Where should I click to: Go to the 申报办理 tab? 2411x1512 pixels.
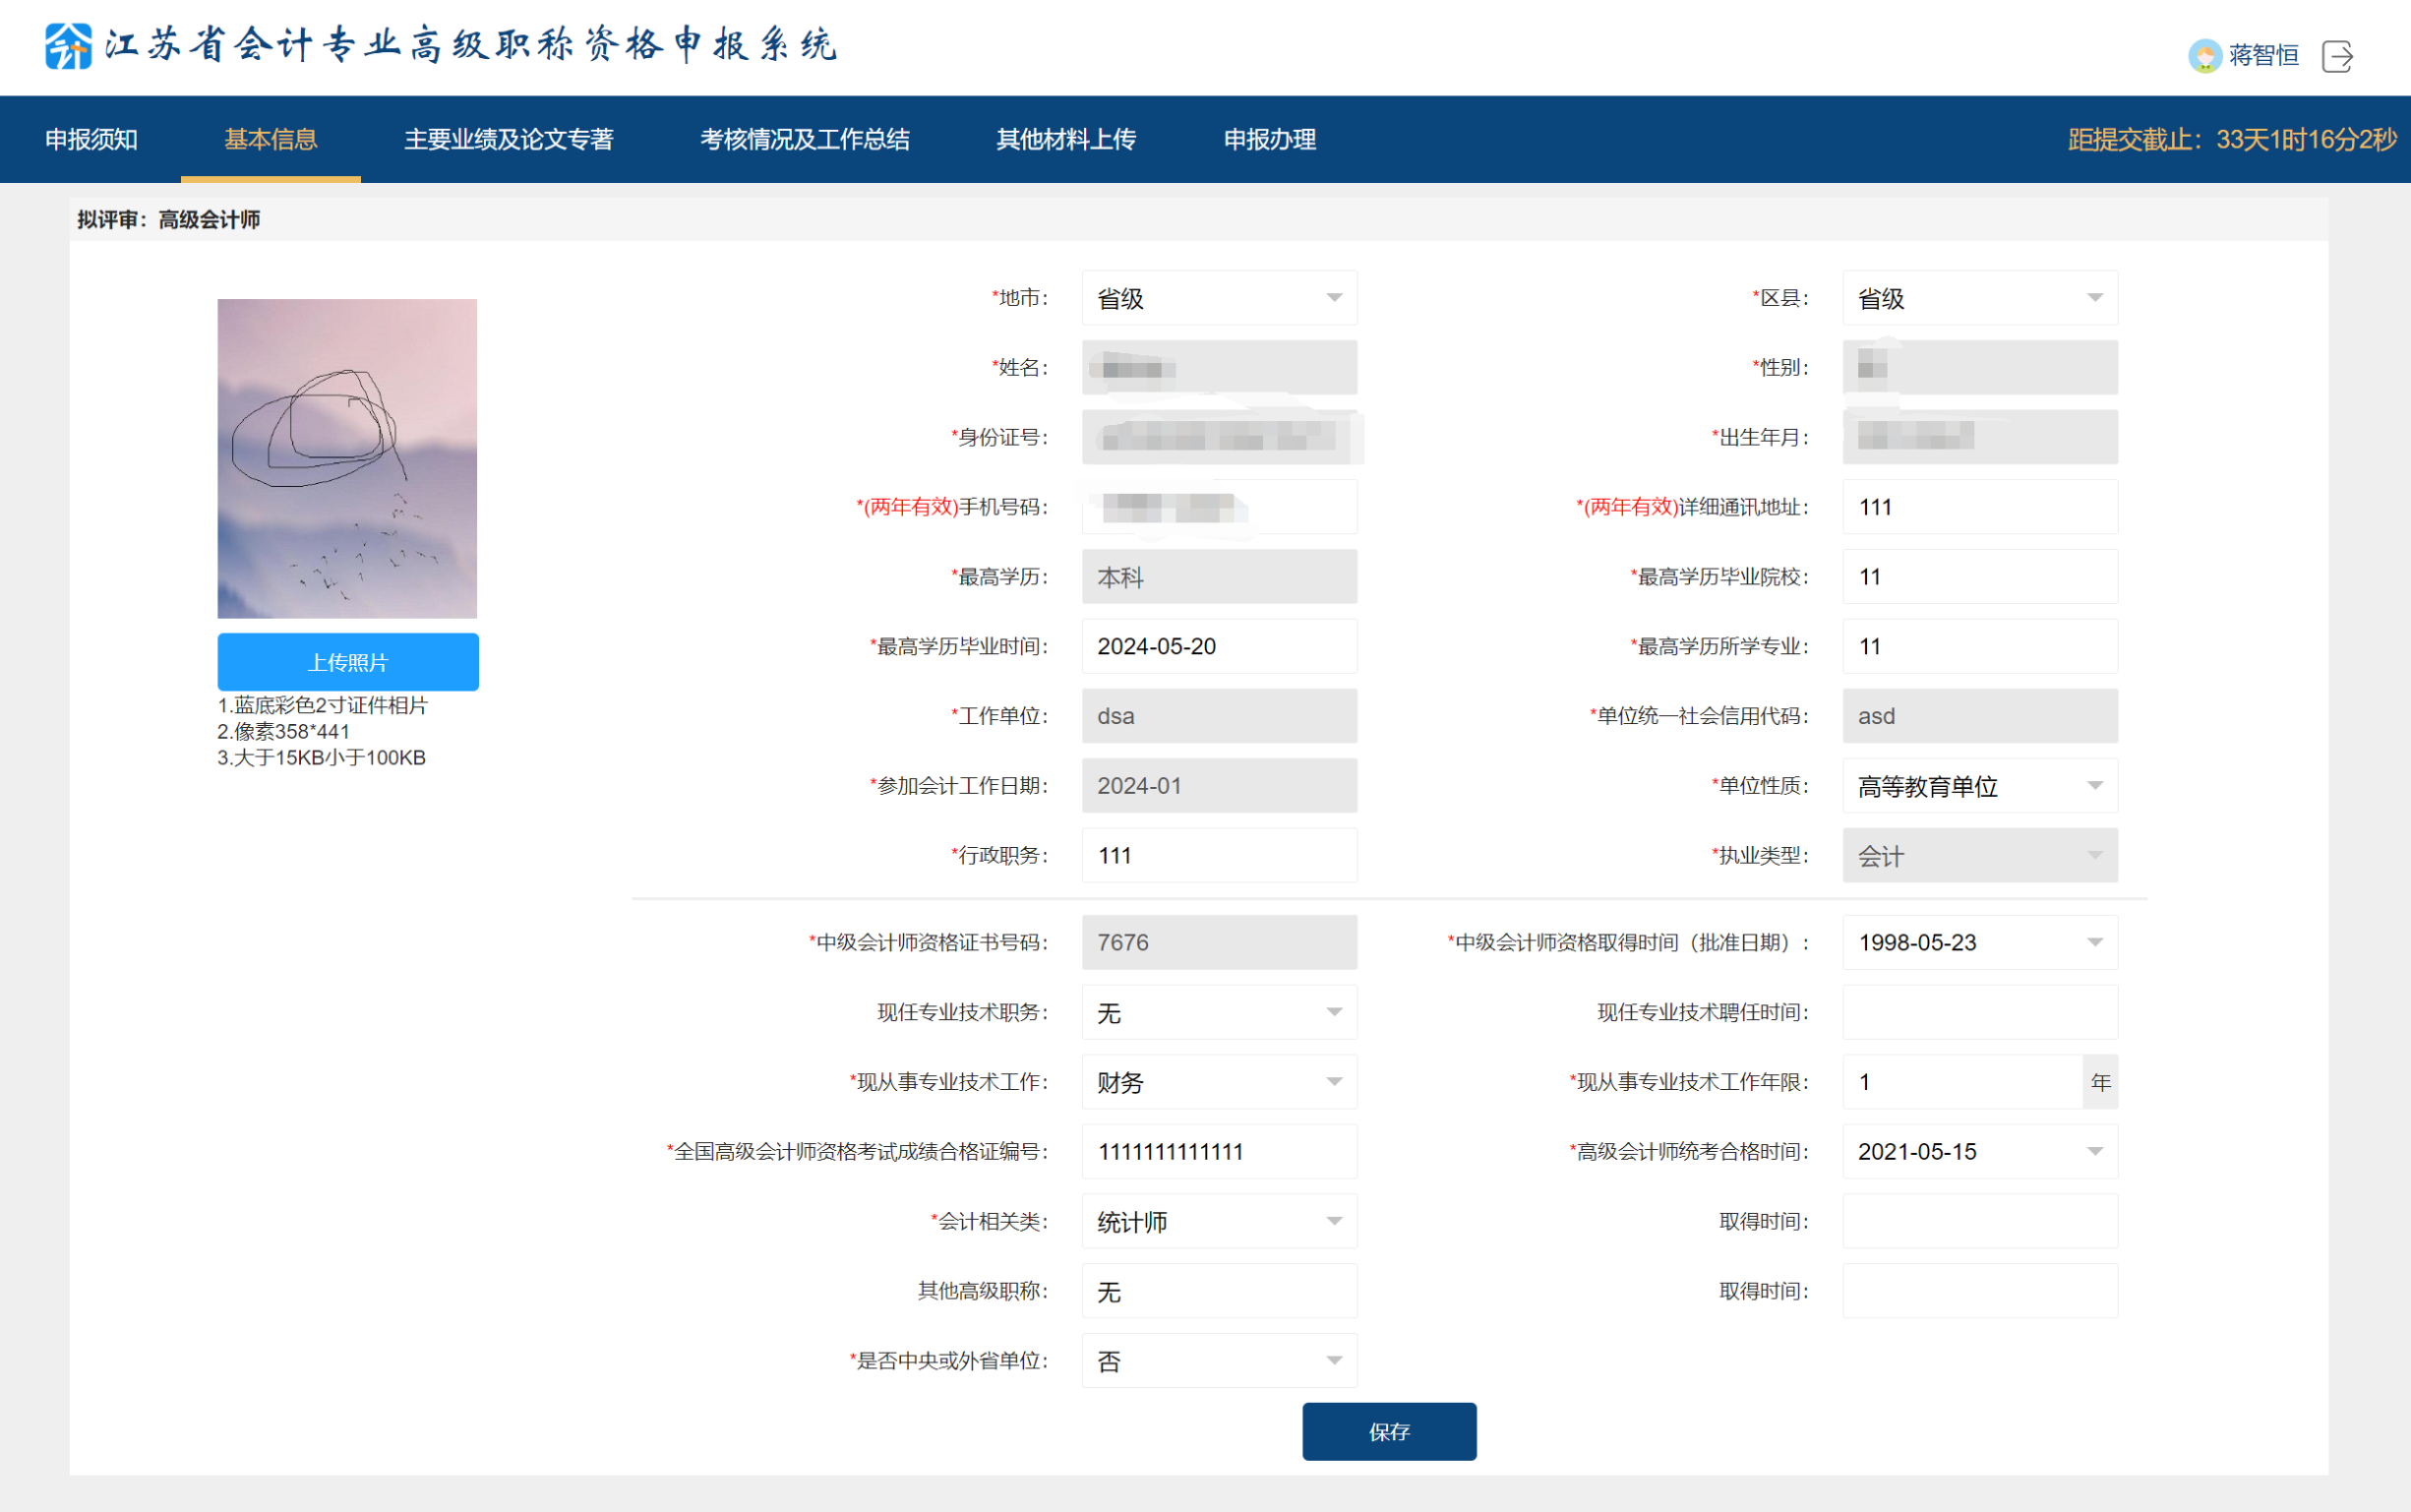(1268, 139)
